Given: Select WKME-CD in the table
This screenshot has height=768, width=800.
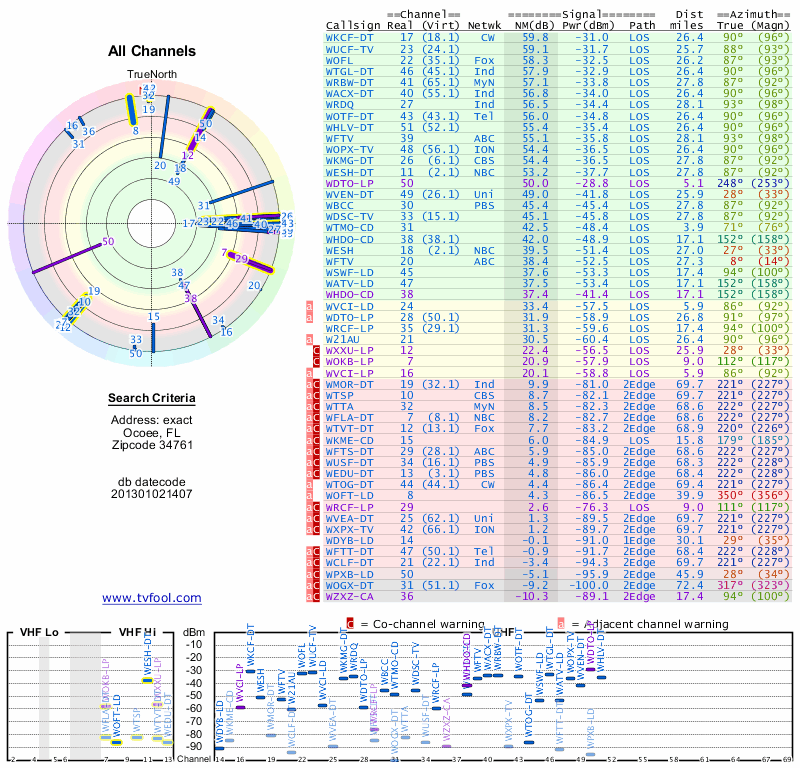Looking at the screenshot, I should (349, 440).
